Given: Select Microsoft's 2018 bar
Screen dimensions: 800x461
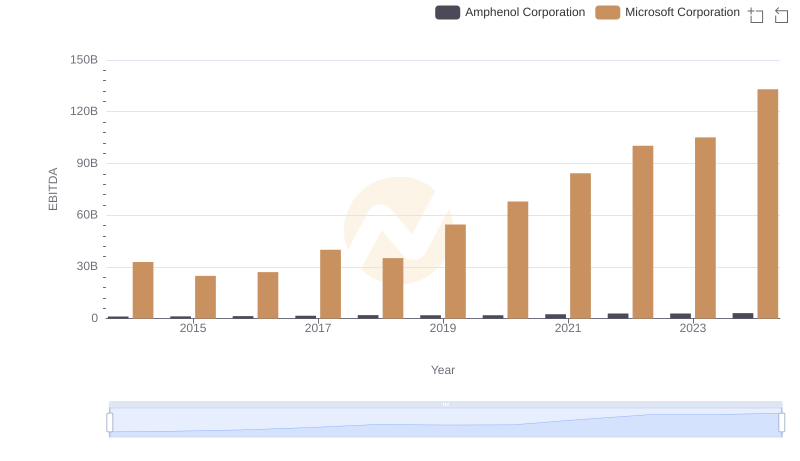Looking at the screenshot, I should click(393, 288).
